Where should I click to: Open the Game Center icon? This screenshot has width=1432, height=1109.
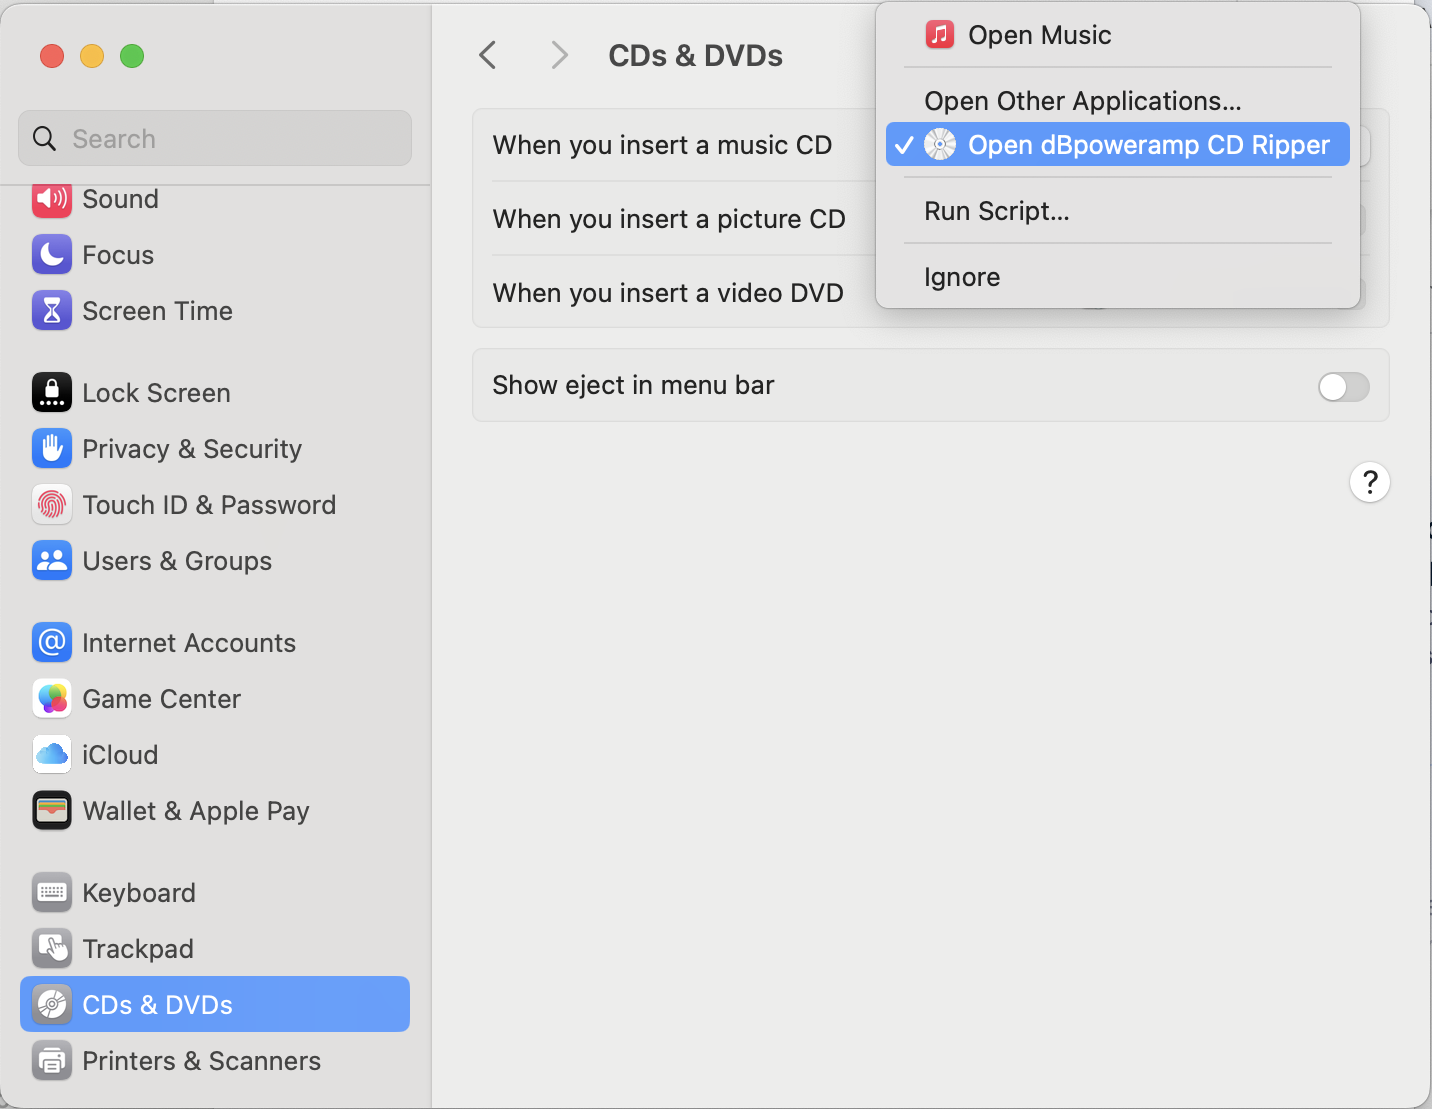[52, 699]
